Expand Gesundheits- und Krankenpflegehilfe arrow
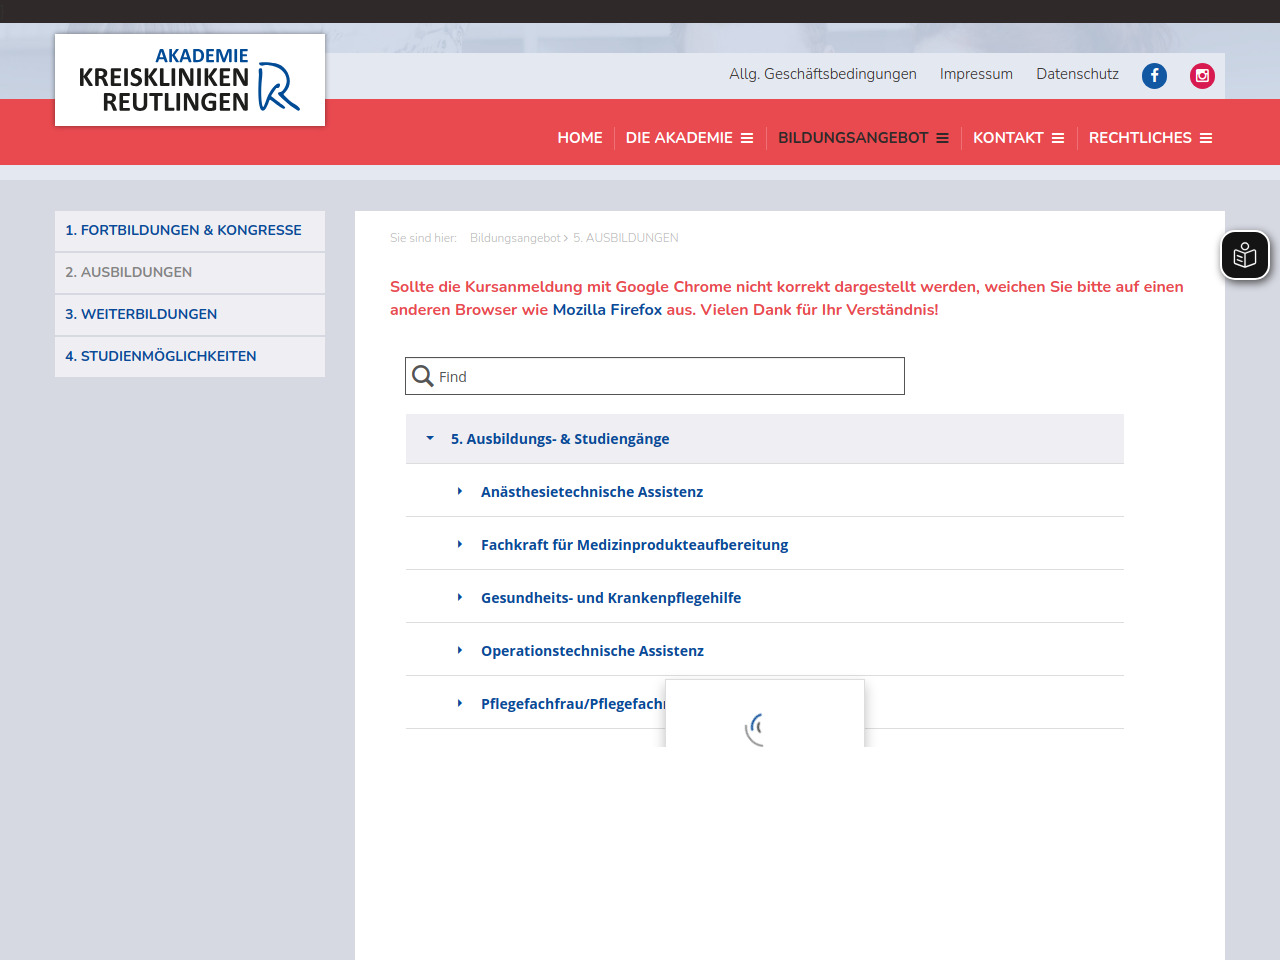Screen dimensions: 1280x960 tap(460, 597)
